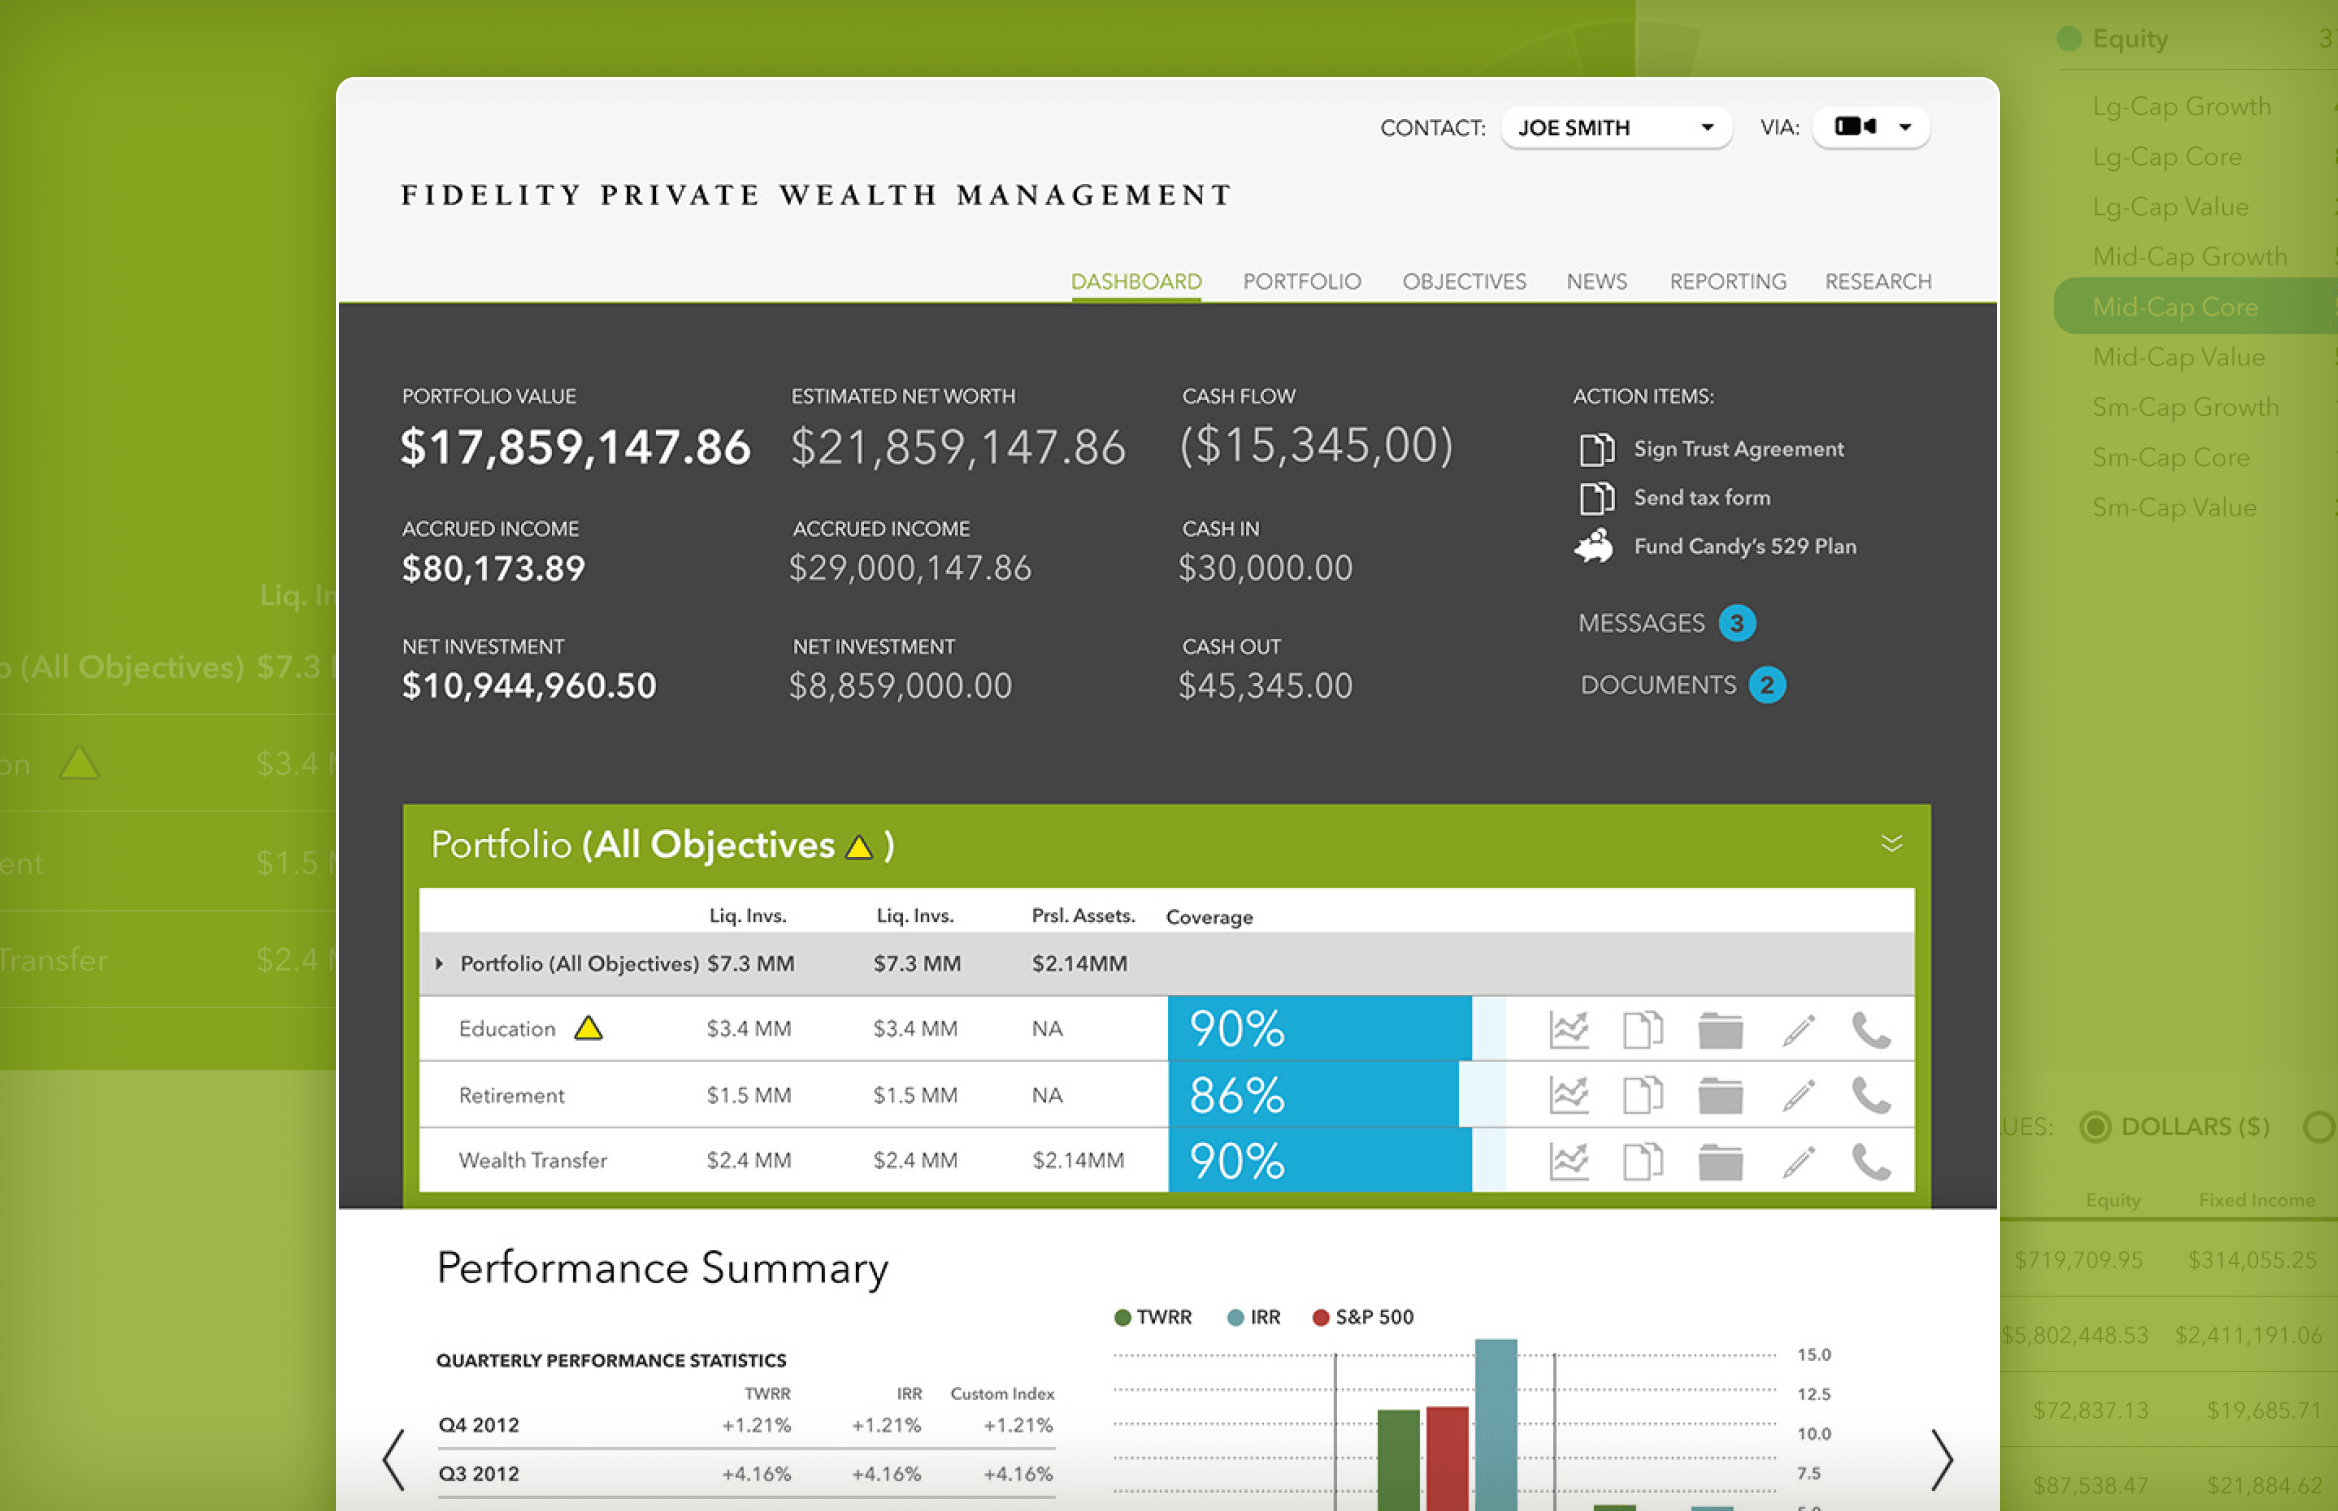Click the Sign Trust Agreement document icon
The image size is (2338, 1511).
[x=1597, y=449]
